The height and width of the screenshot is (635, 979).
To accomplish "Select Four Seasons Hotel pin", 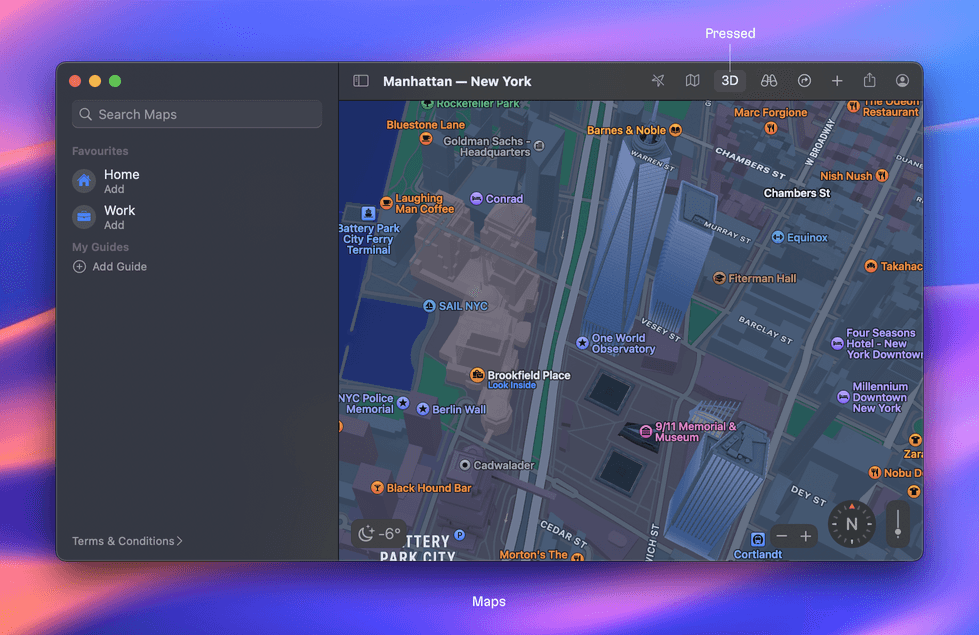I will pyautogui.click(x=837, y=344).
